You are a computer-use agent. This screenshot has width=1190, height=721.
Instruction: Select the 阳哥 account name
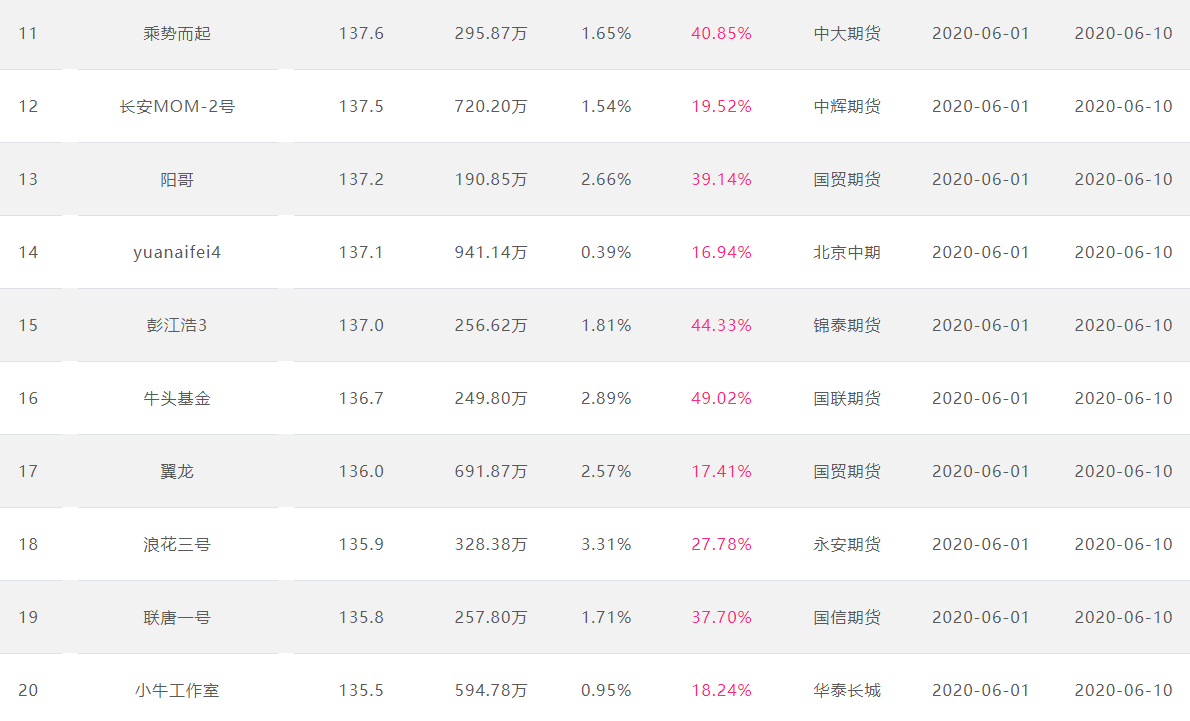coord(177,179)
